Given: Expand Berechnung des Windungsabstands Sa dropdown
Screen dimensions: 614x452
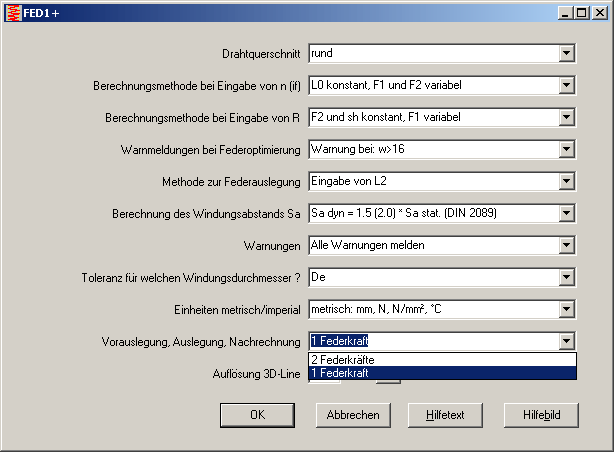Looking at the screenshot, I should click(x=566, y=214).
